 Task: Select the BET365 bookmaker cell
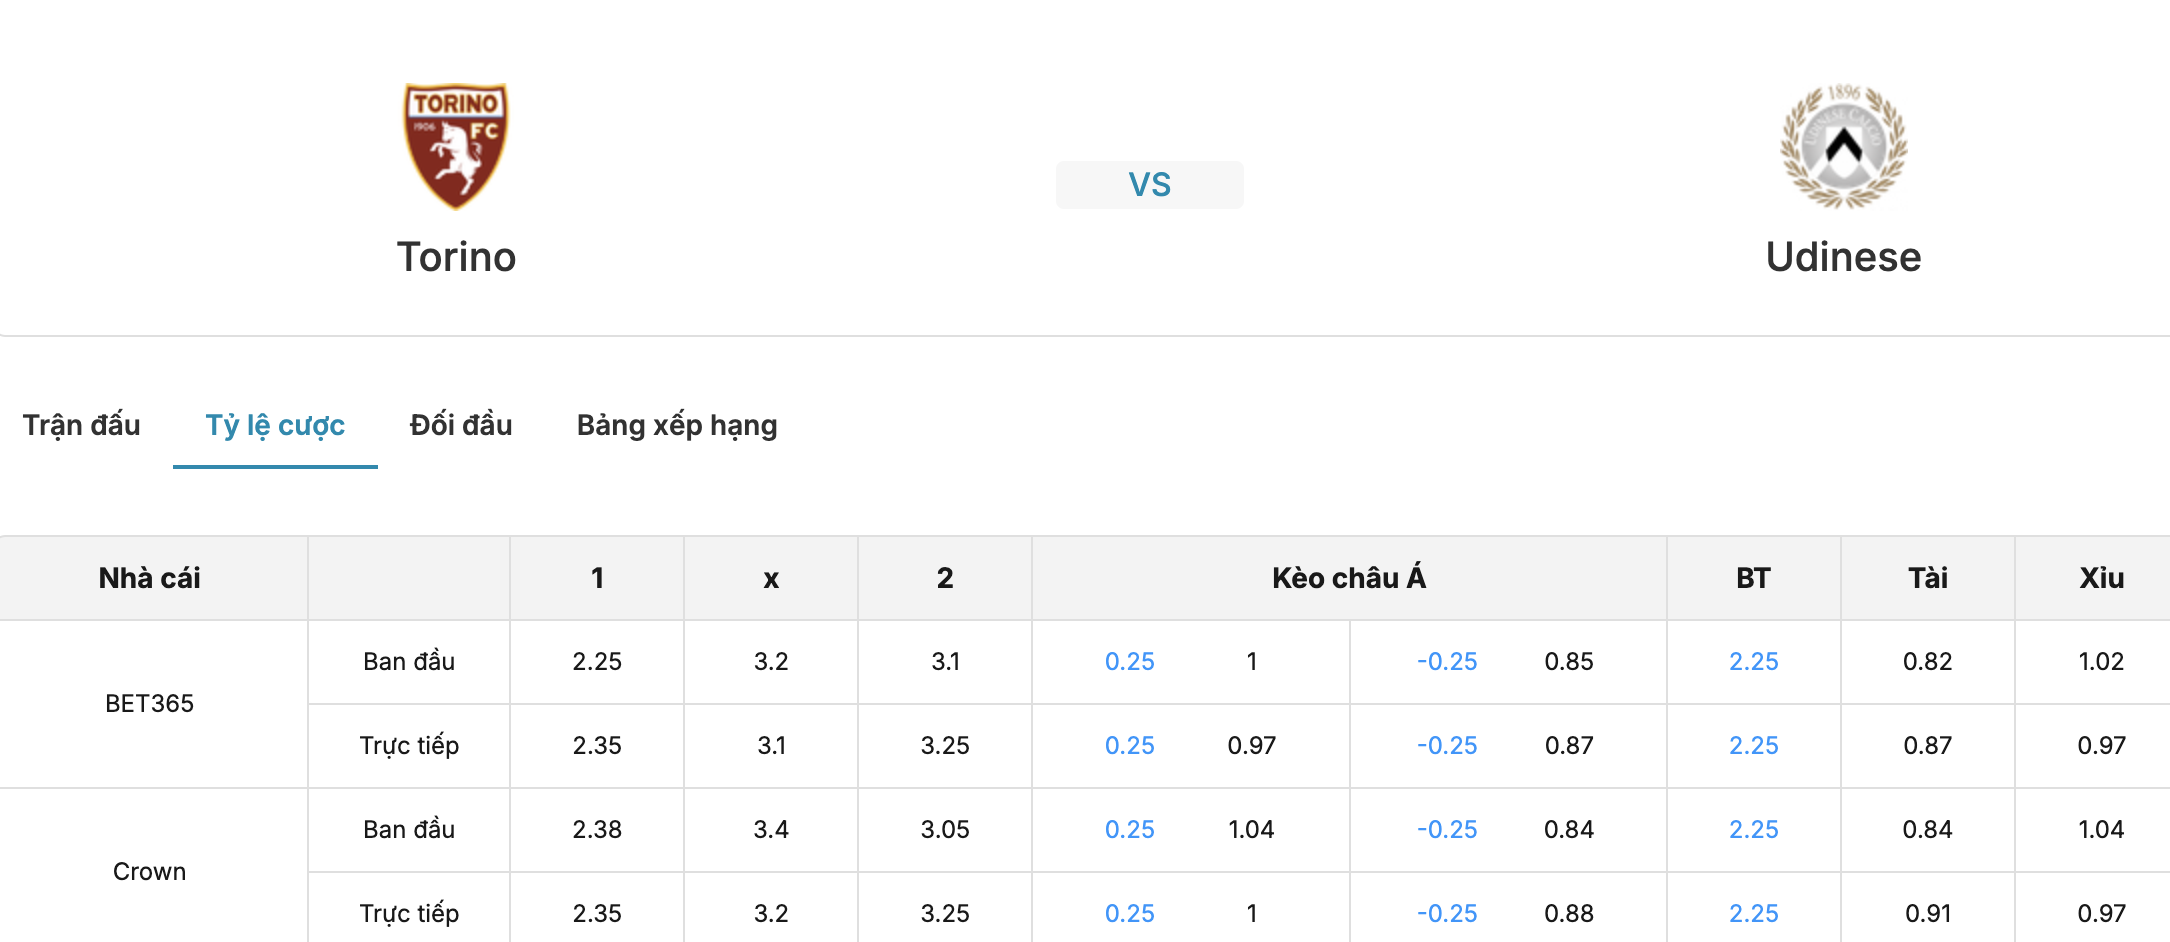(x=150, y=704)
